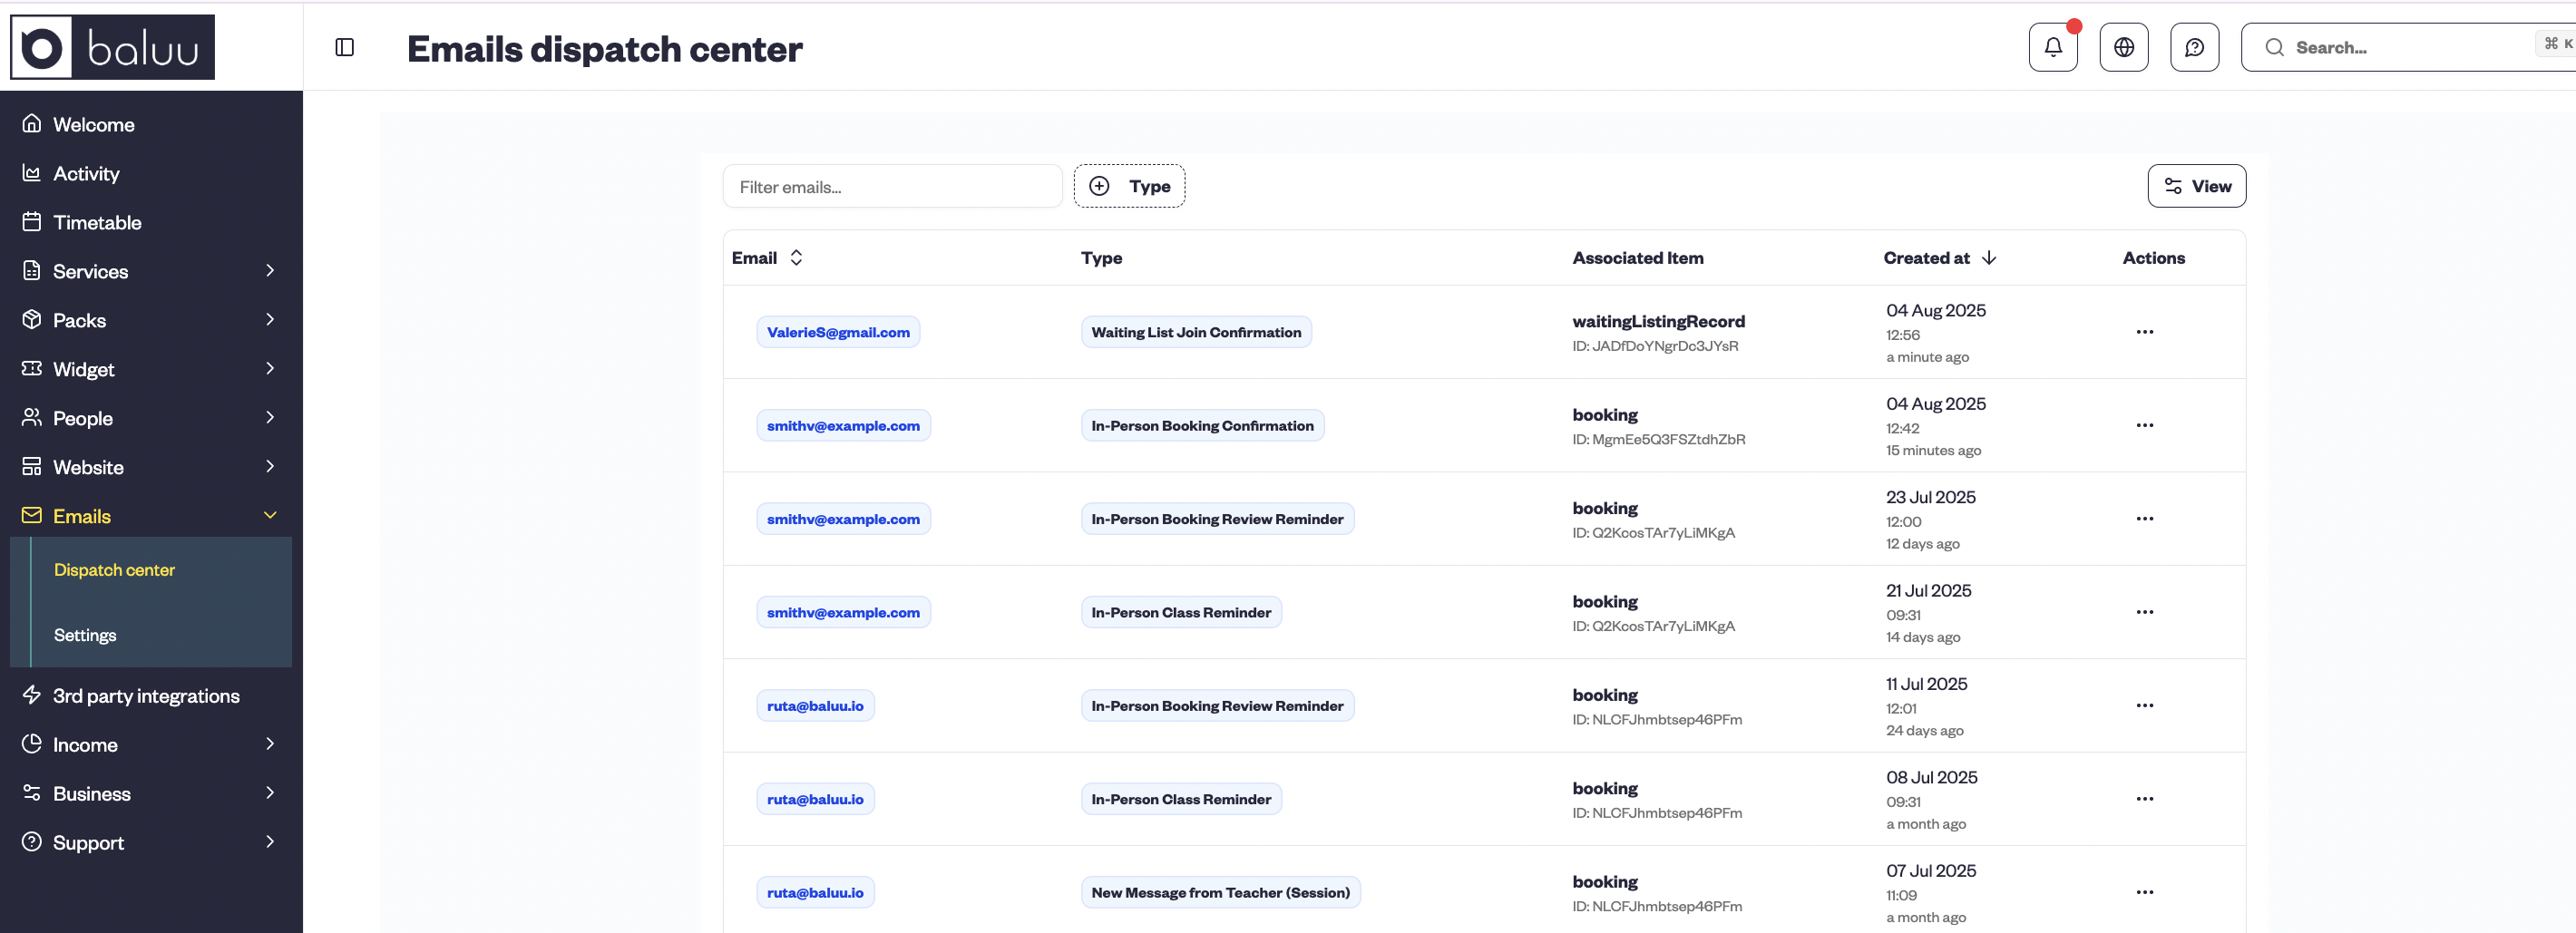Click the Type column header
The width and height of the screenshot is (2576, 933).
[x=1101, y=258]
